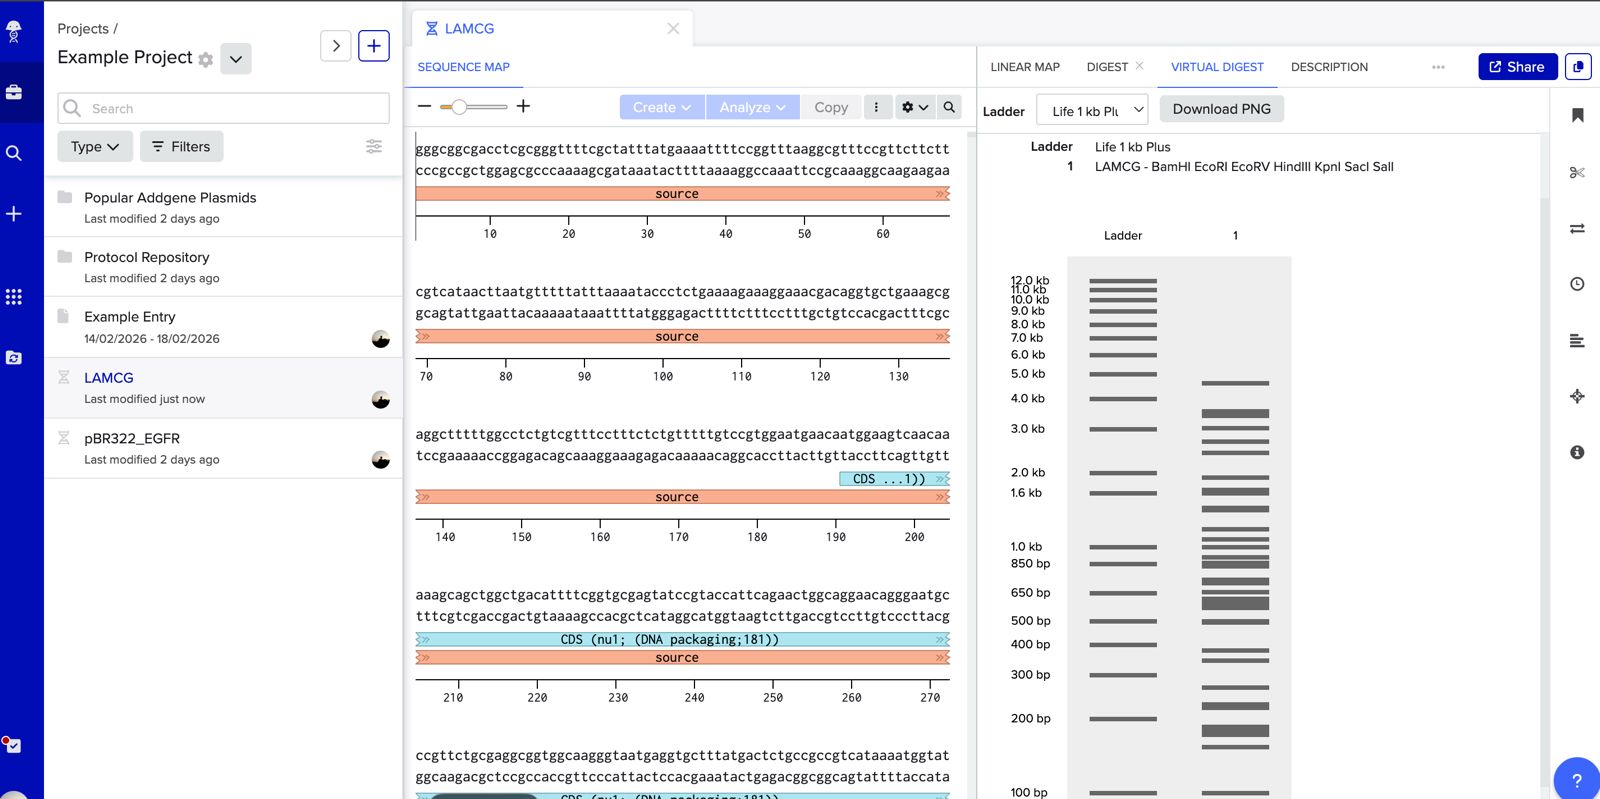Open the filter settings sliders icon

tap(374, 146)
